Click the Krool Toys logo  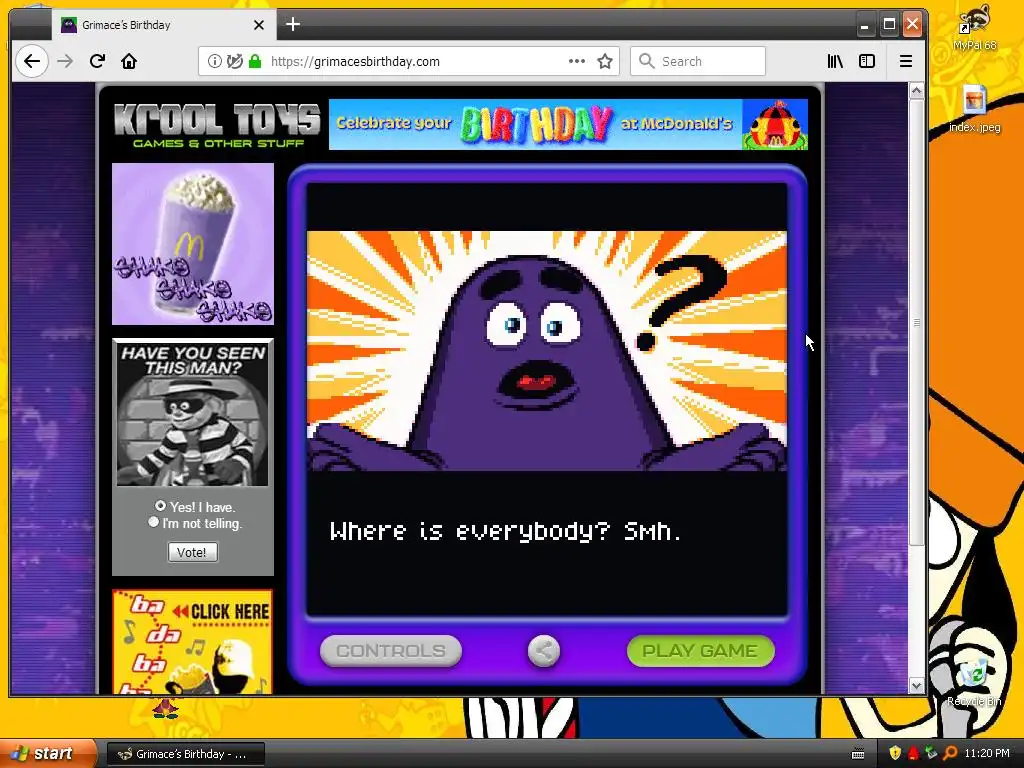(x=217, y=125)
